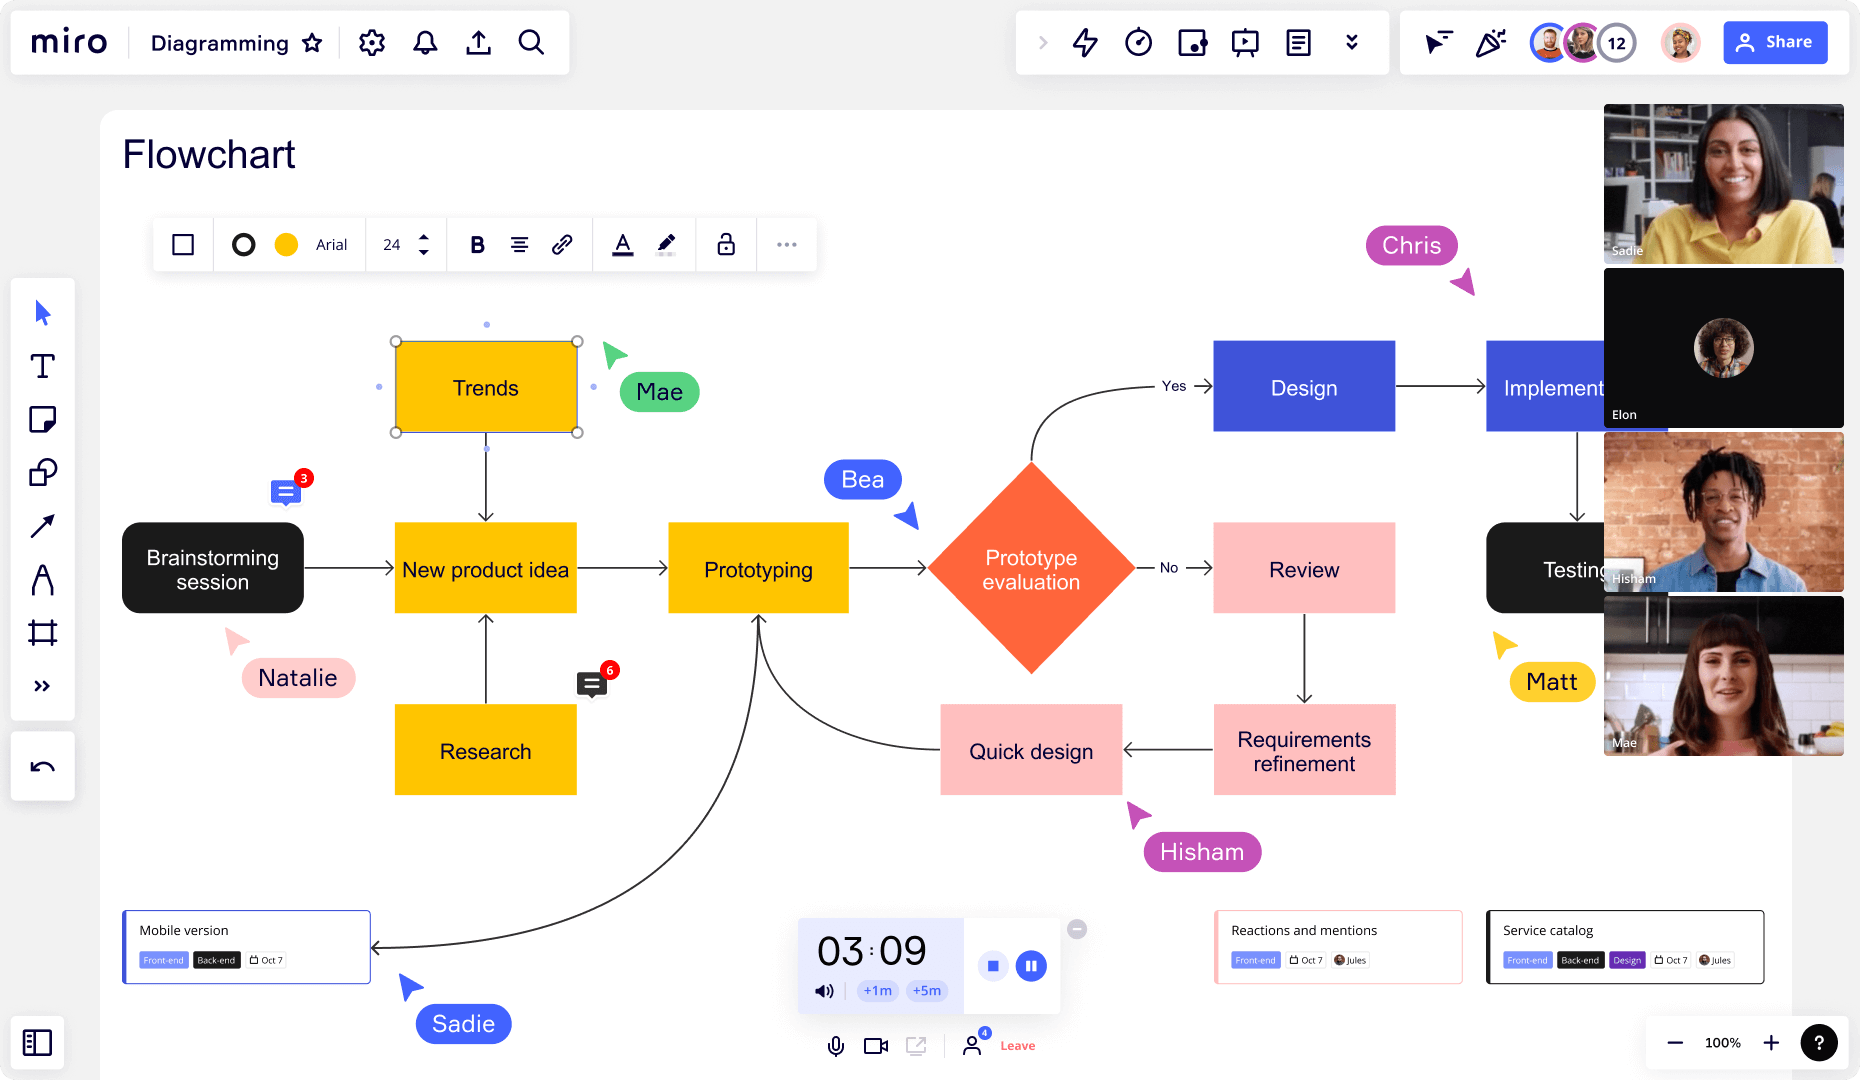Select the Sticky note tool

tap(42, 420)
